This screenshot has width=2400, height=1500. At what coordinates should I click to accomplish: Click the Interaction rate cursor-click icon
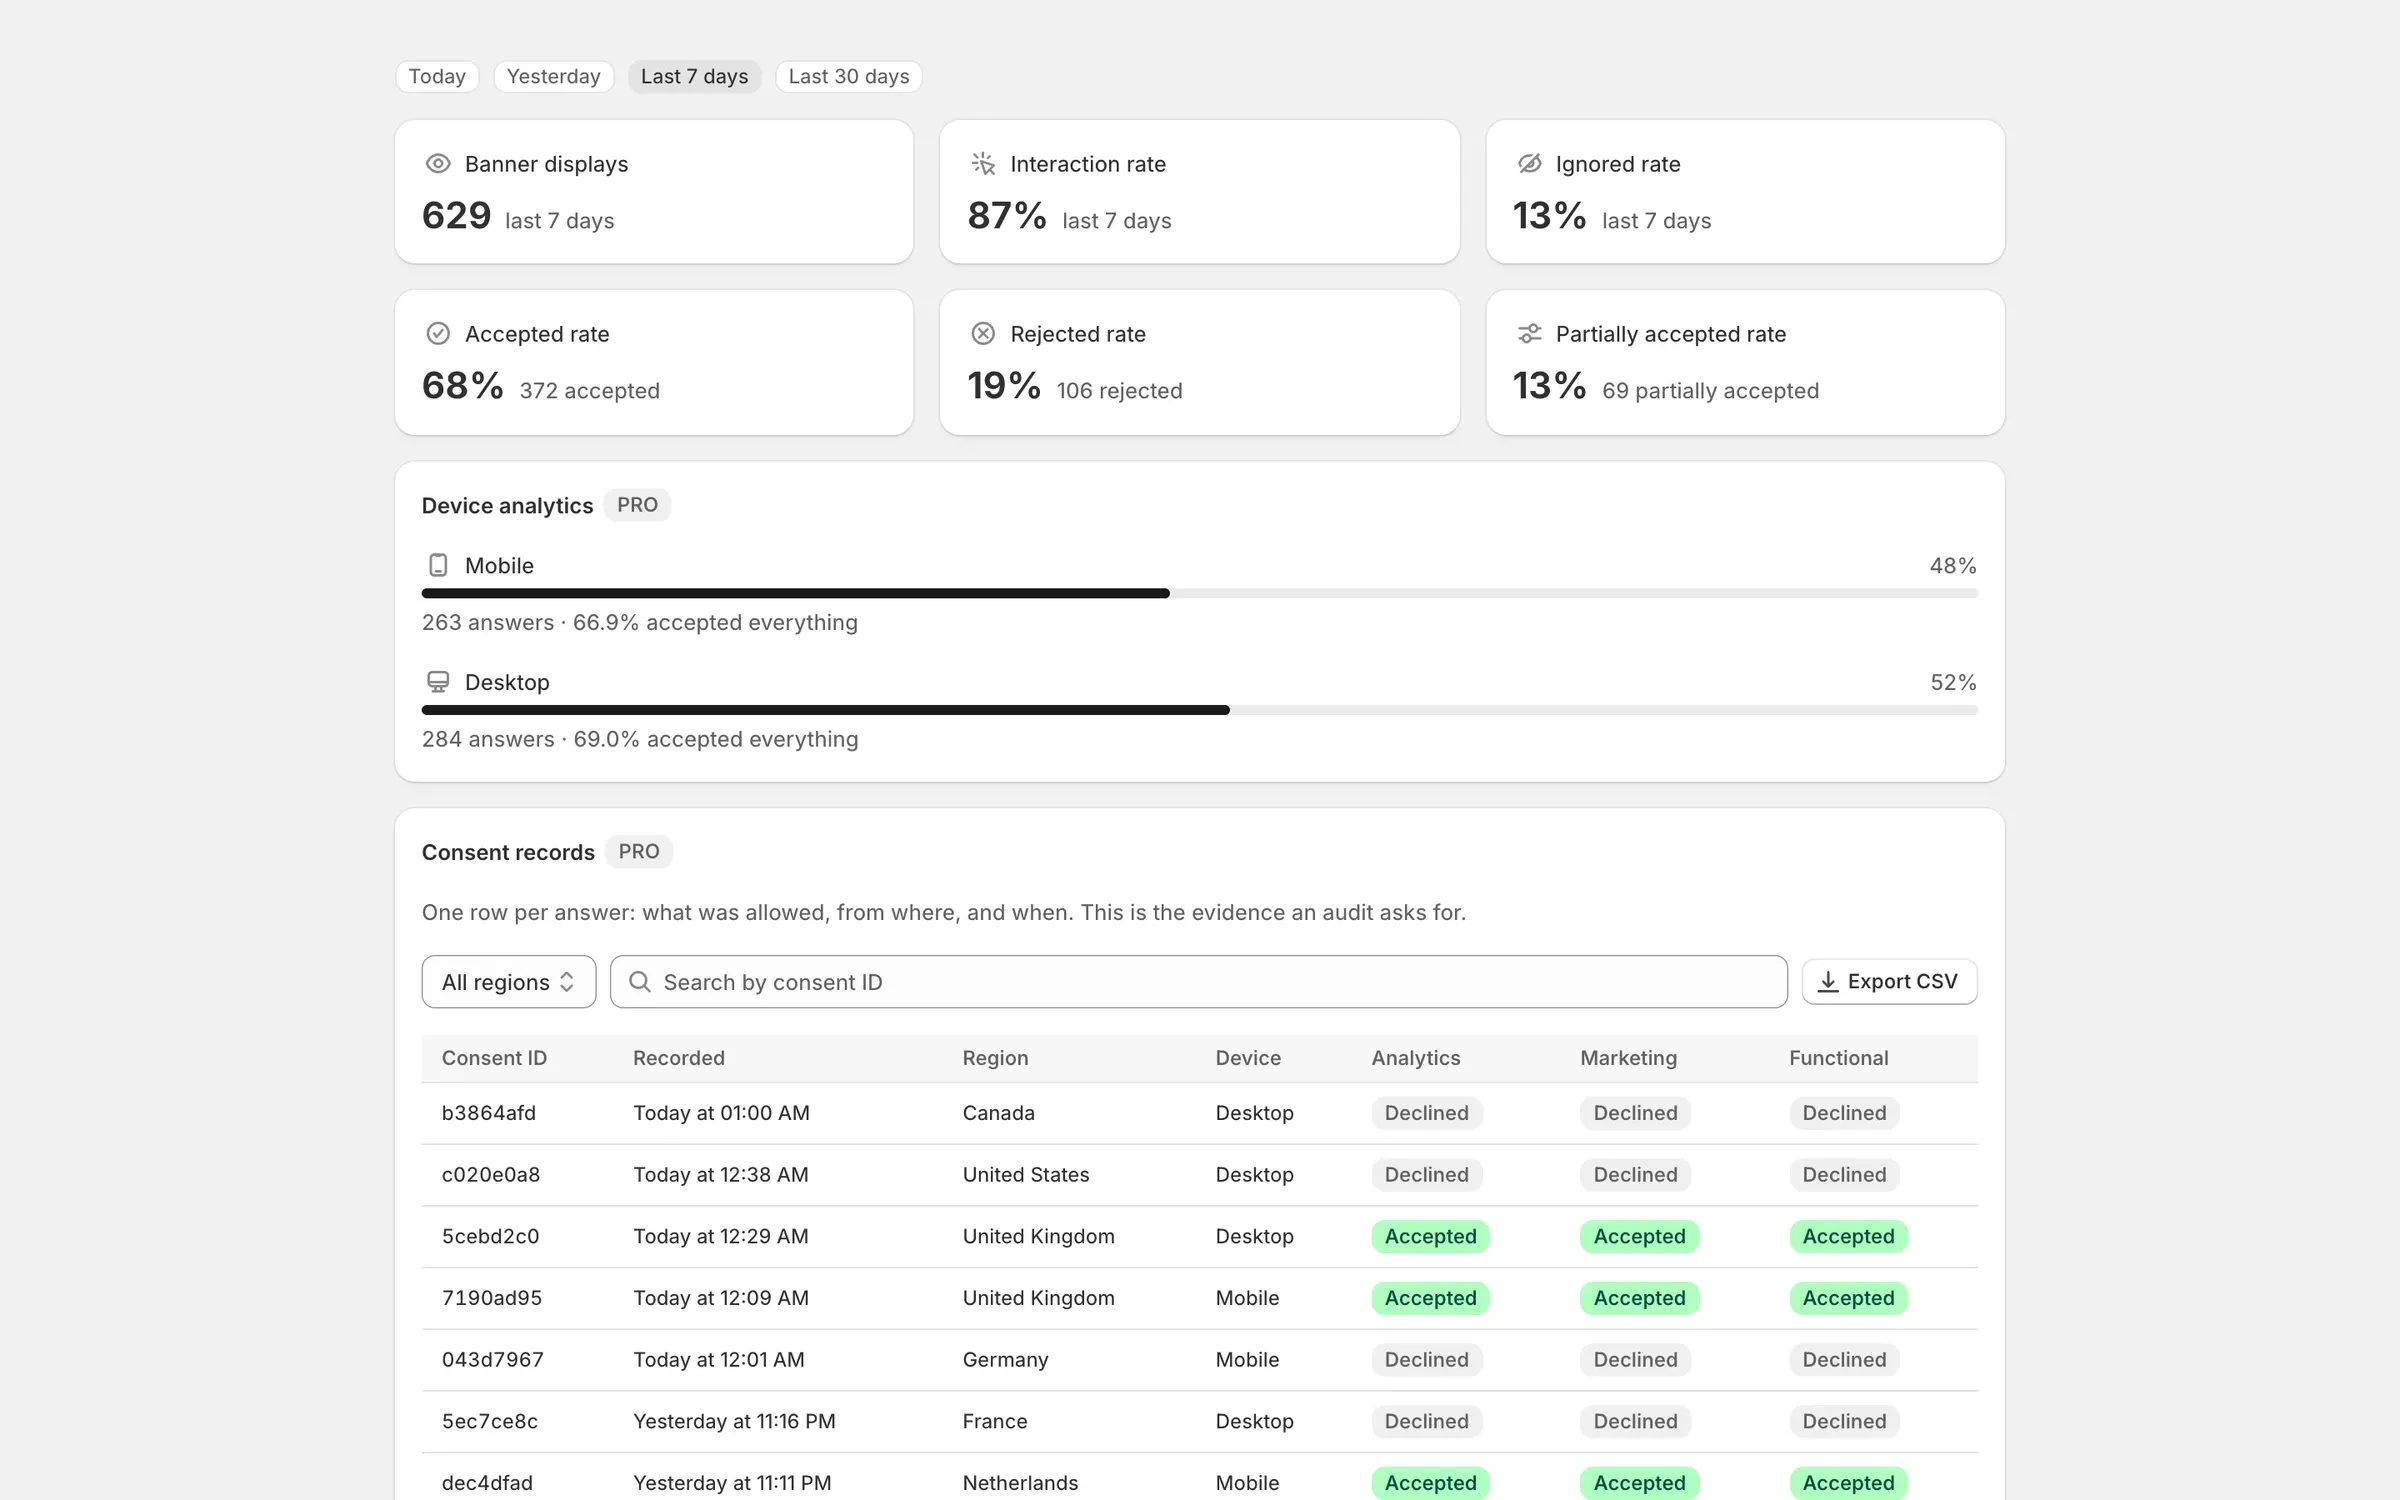983,163
